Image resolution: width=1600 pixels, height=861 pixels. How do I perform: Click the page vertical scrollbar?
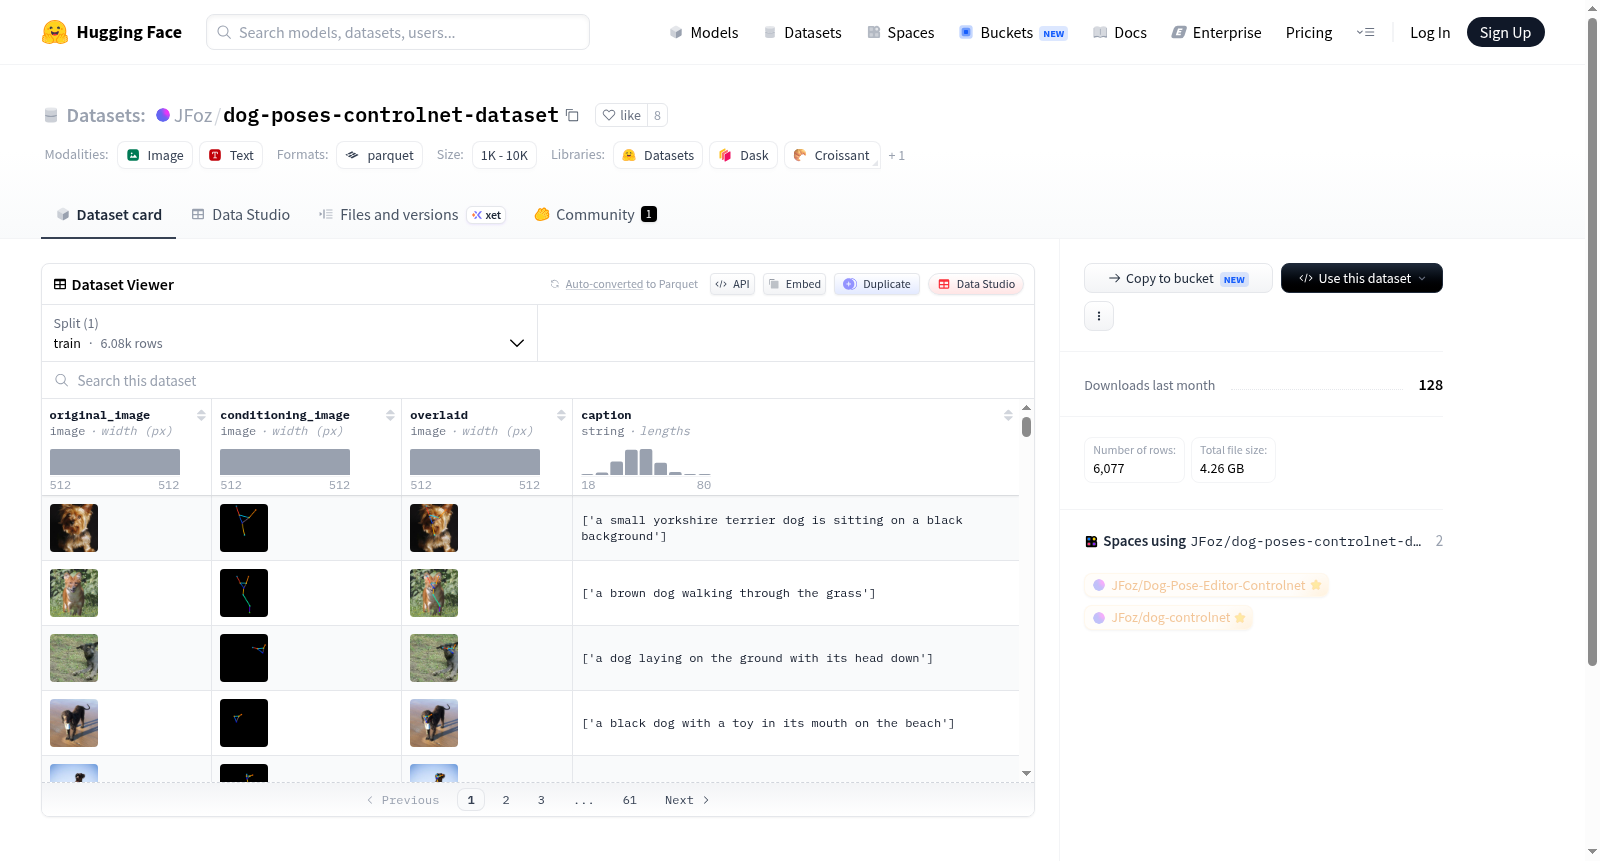tap(1592, 340)
